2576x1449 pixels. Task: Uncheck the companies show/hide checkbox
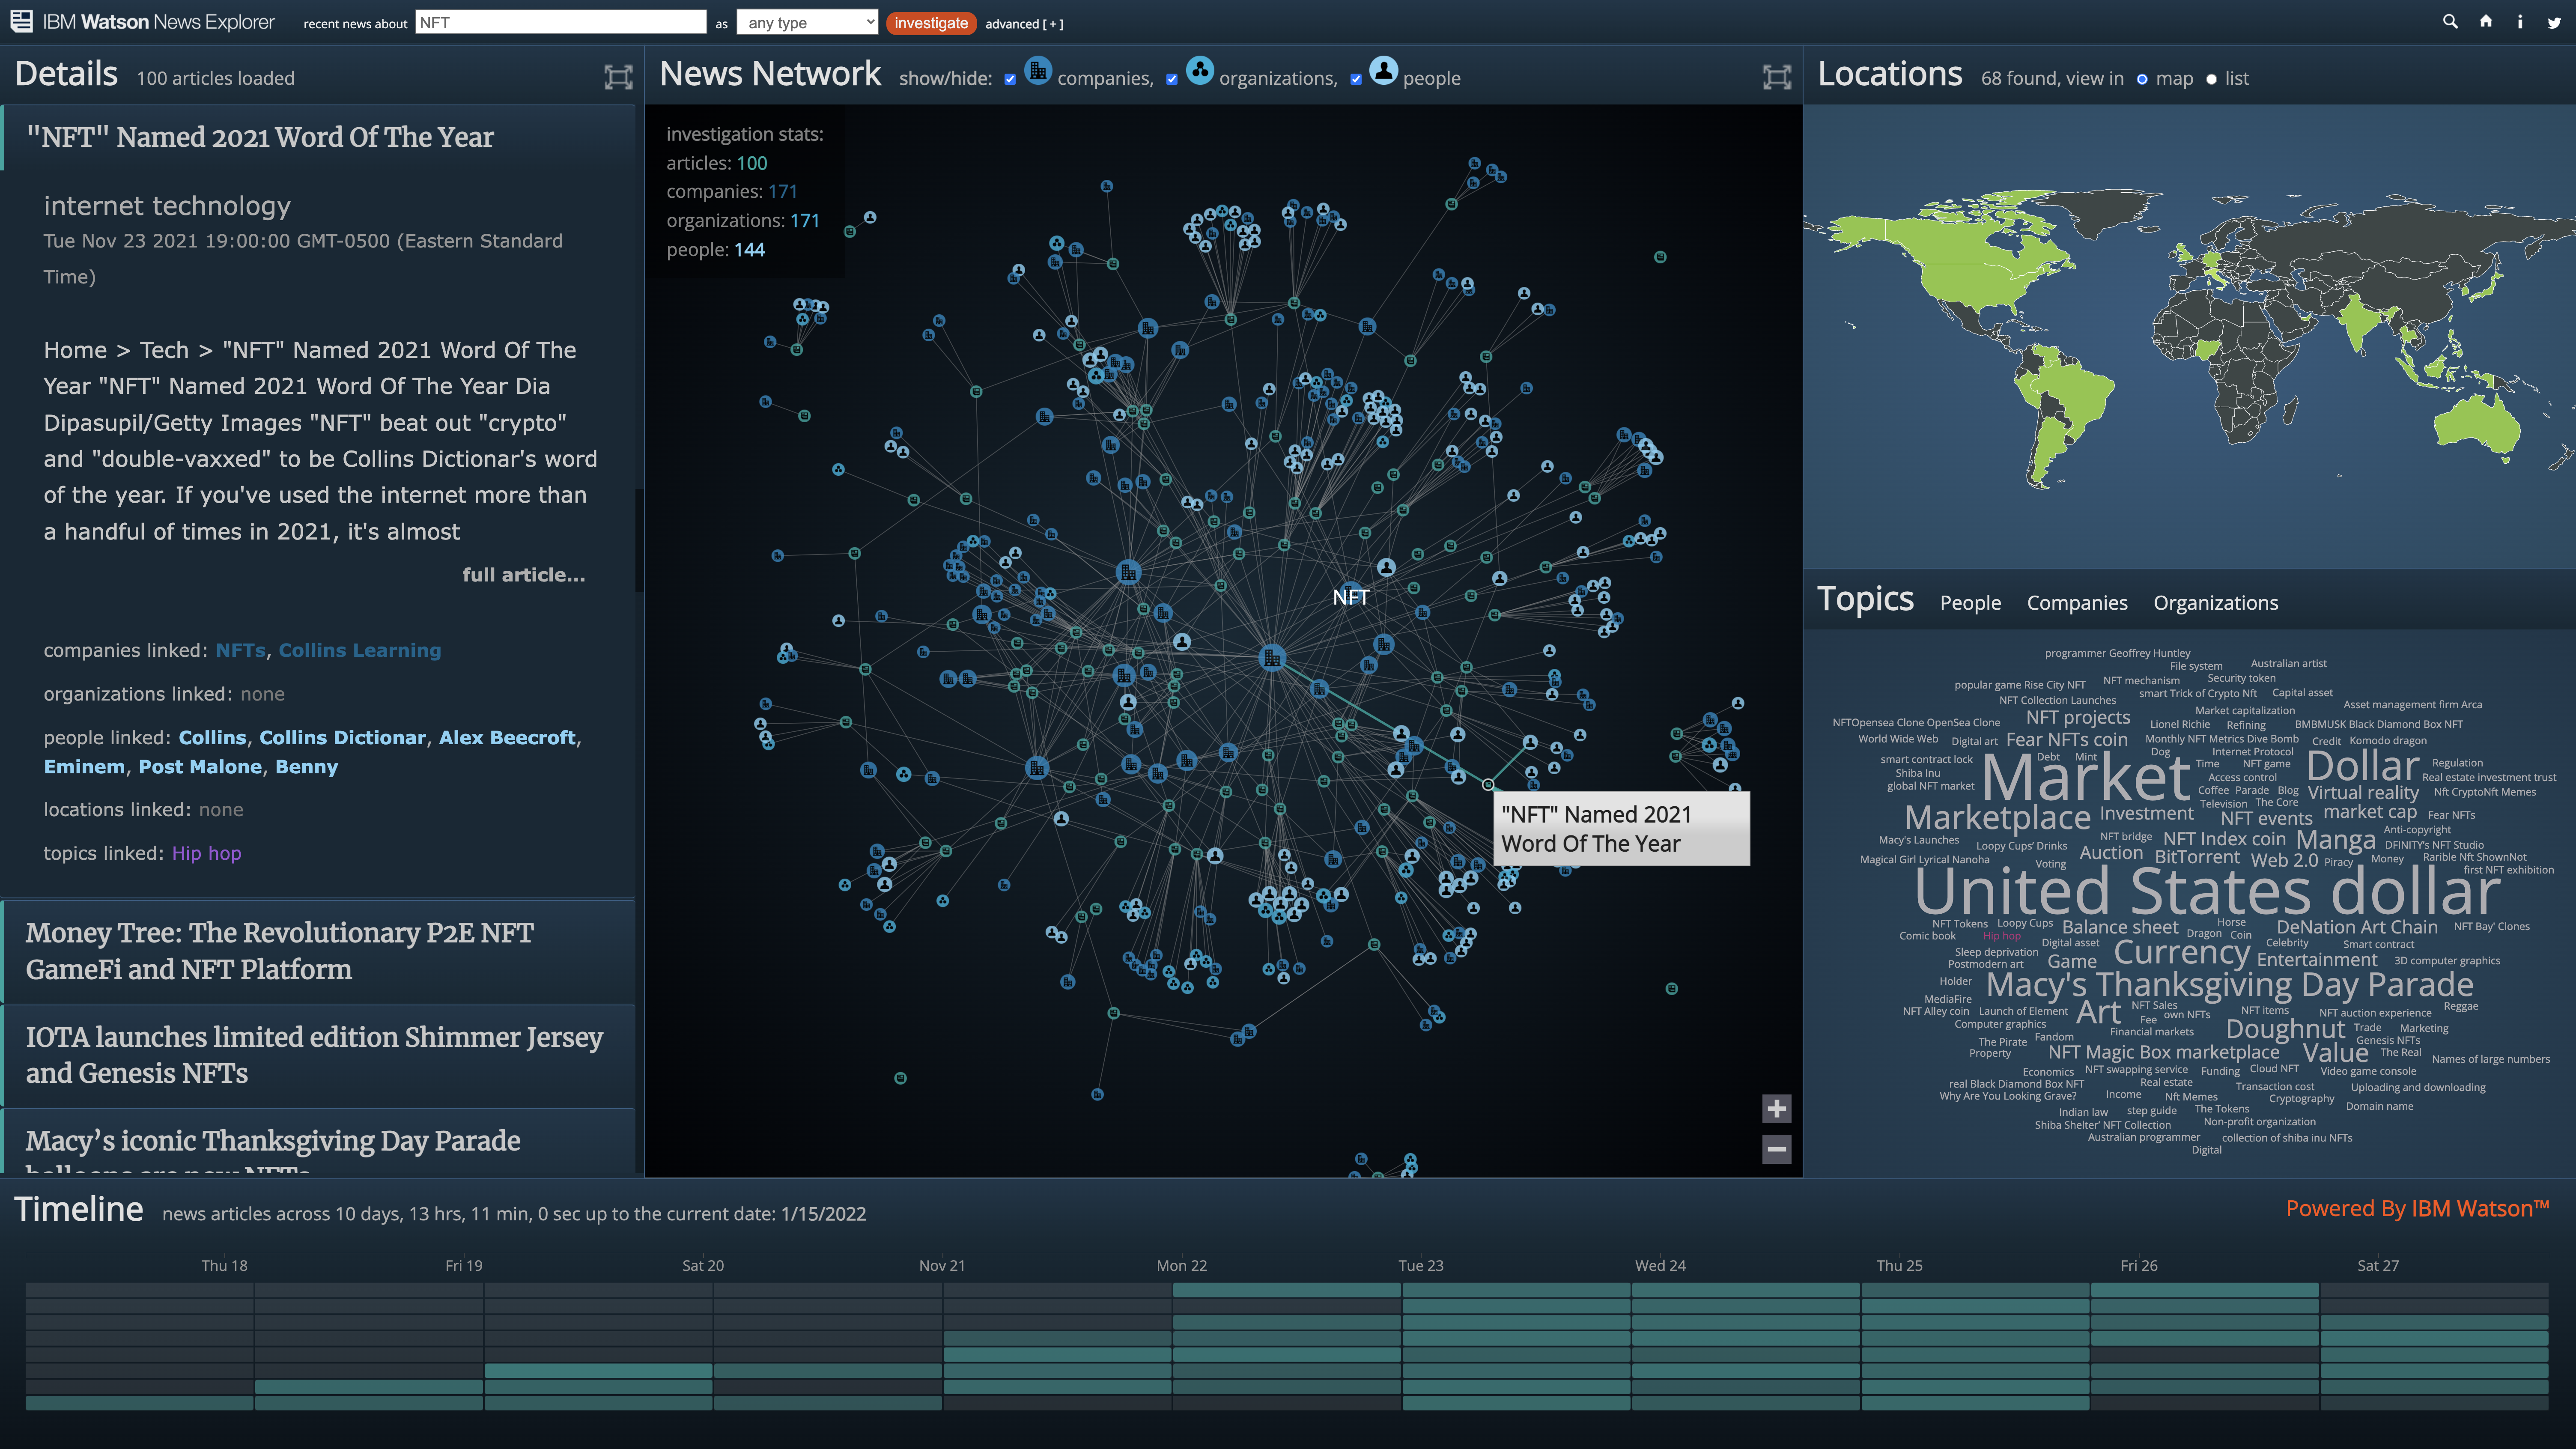[1010, 79]
